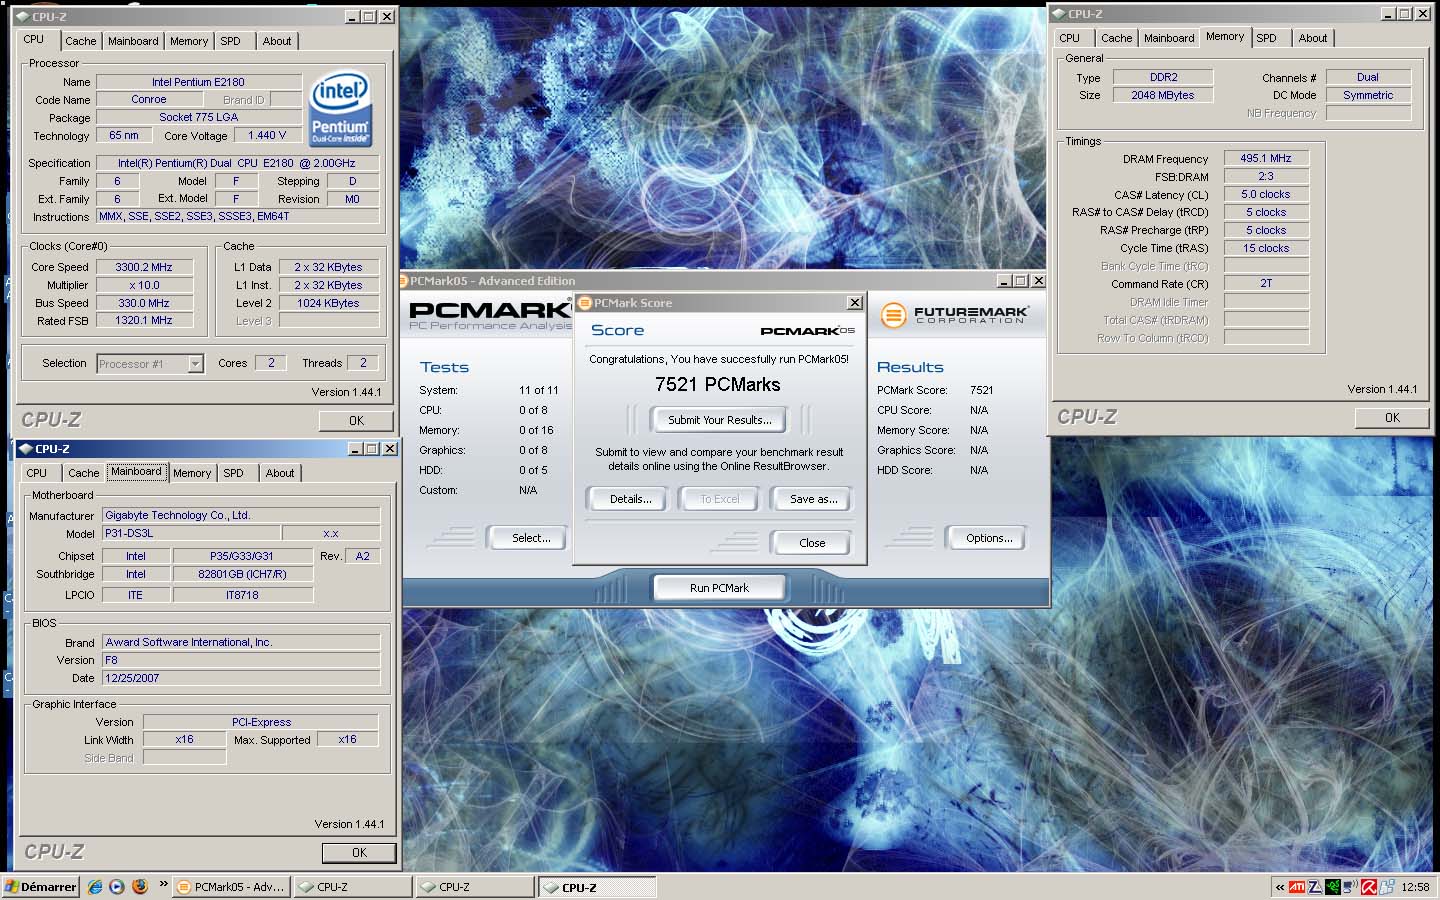The width and height of the screenshot is (1440, 900).
Task: Open Cache tab in the CPU-Z Processor window
Action: tap(81, 41)
